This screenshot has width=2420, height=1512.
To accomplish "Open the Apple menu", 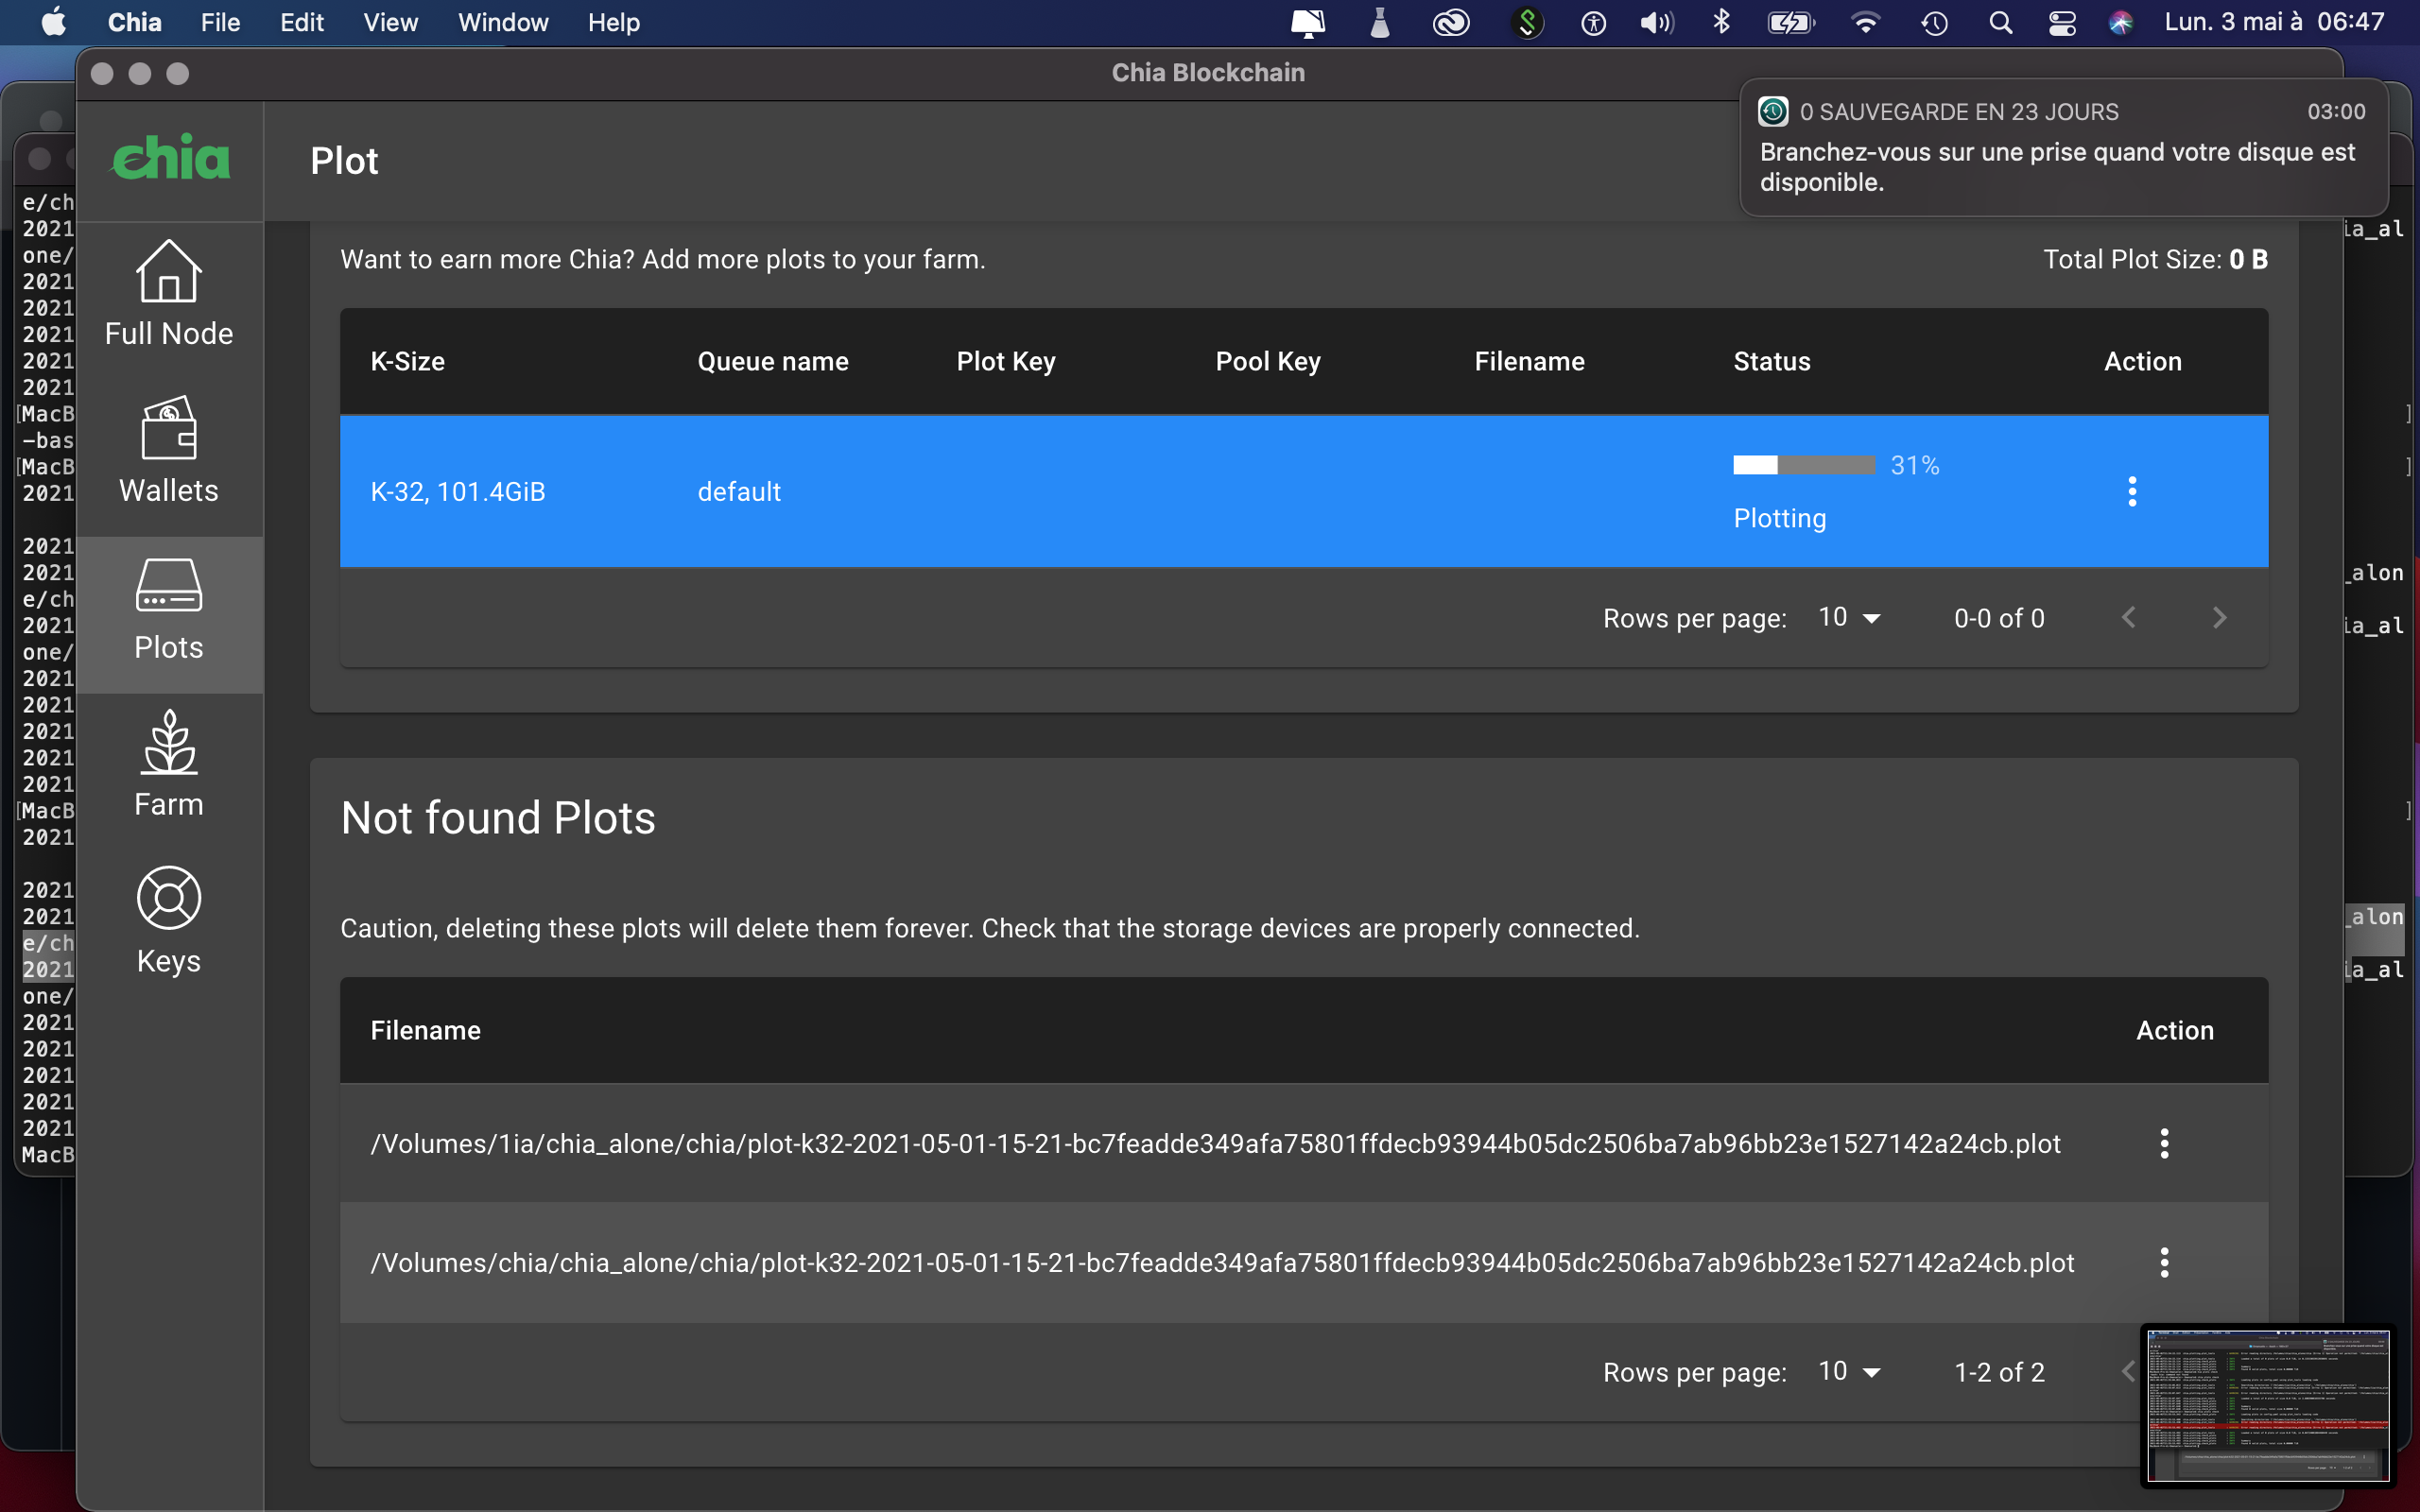I will (x=54, y=22).
